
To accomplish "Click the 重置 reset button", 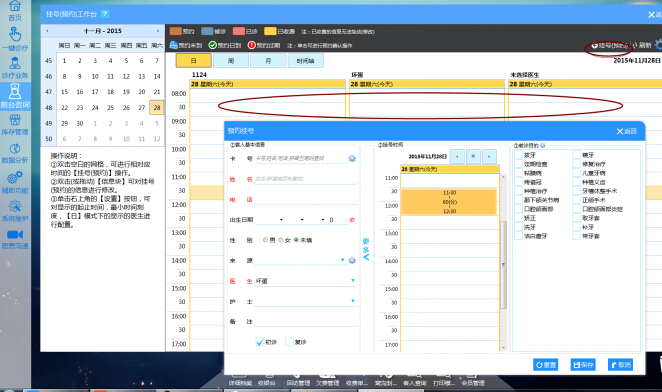I will (x=546, y=365).
